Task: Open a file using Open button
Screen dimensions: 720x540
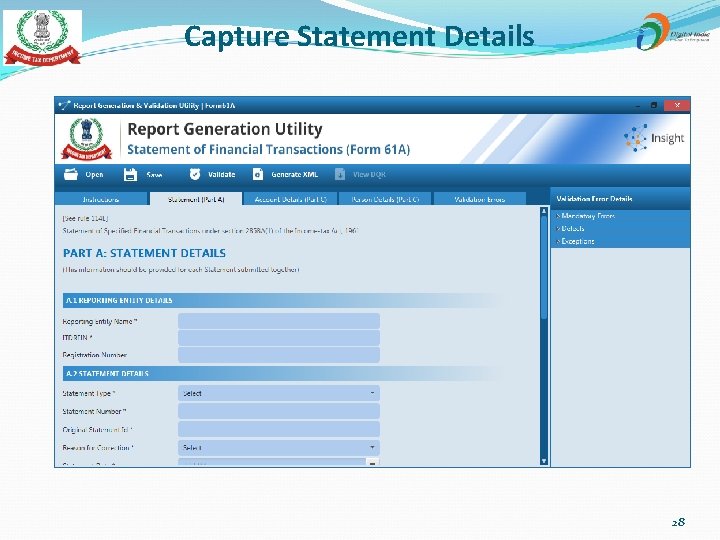Action: [94, 174]
